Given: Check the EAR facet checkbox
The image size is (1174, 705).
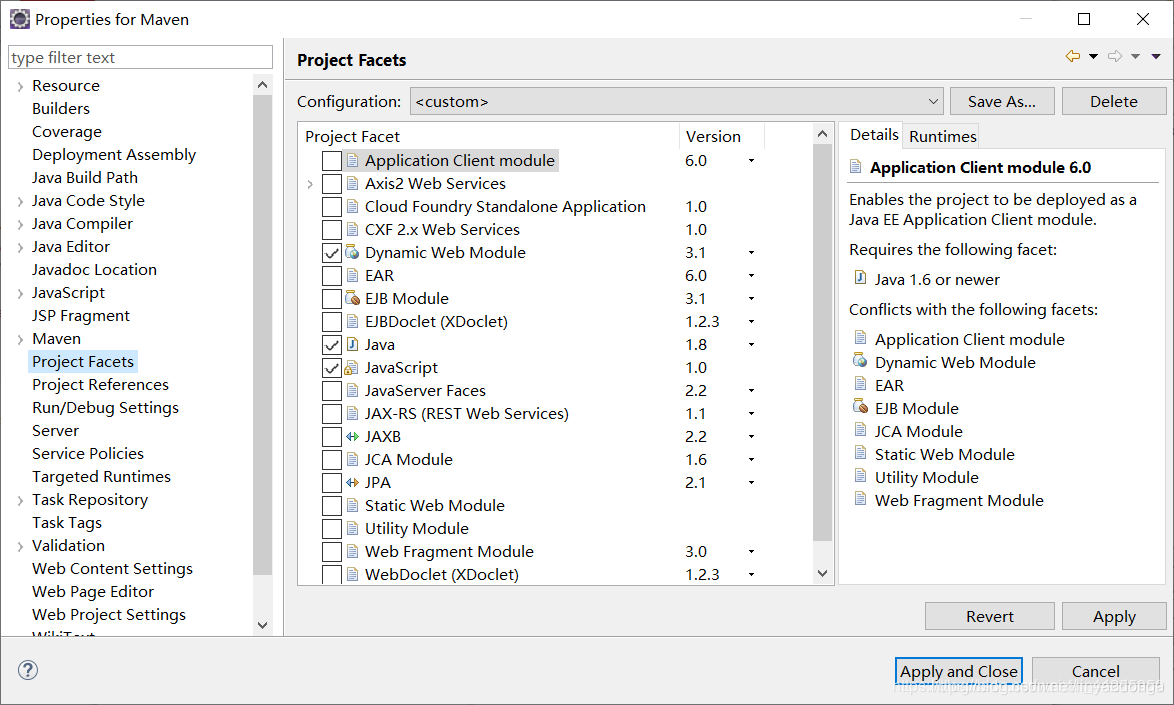Looking at the screenshot, I should pyautogui.click(x=332, y=276).
